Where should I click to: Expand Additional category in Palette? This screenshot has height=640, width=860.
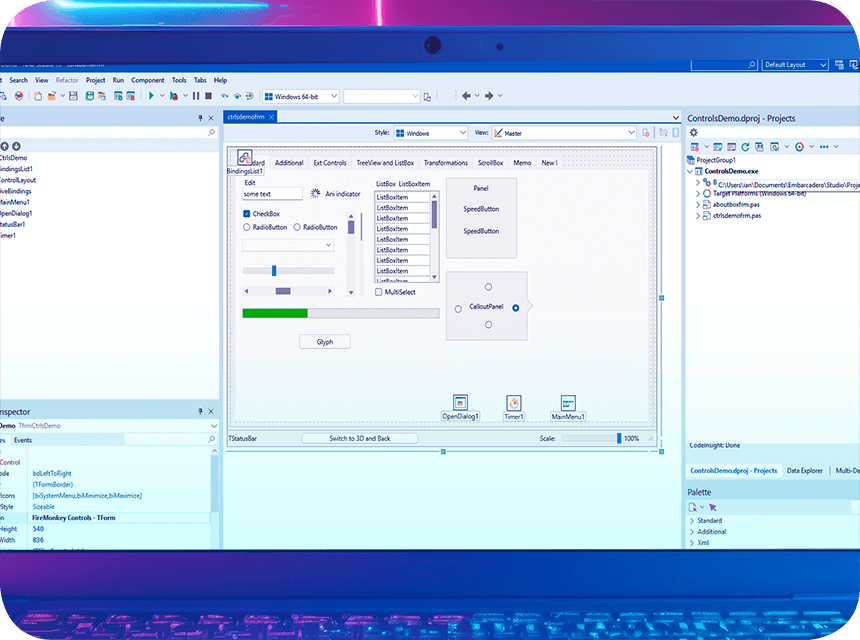coord(692,532)
